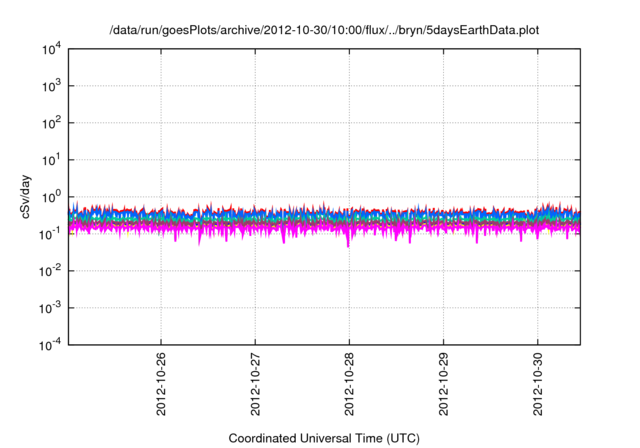640x448 pixels.
Task: Click the 10^1 y-axis tick label
Action: (50, 160)
